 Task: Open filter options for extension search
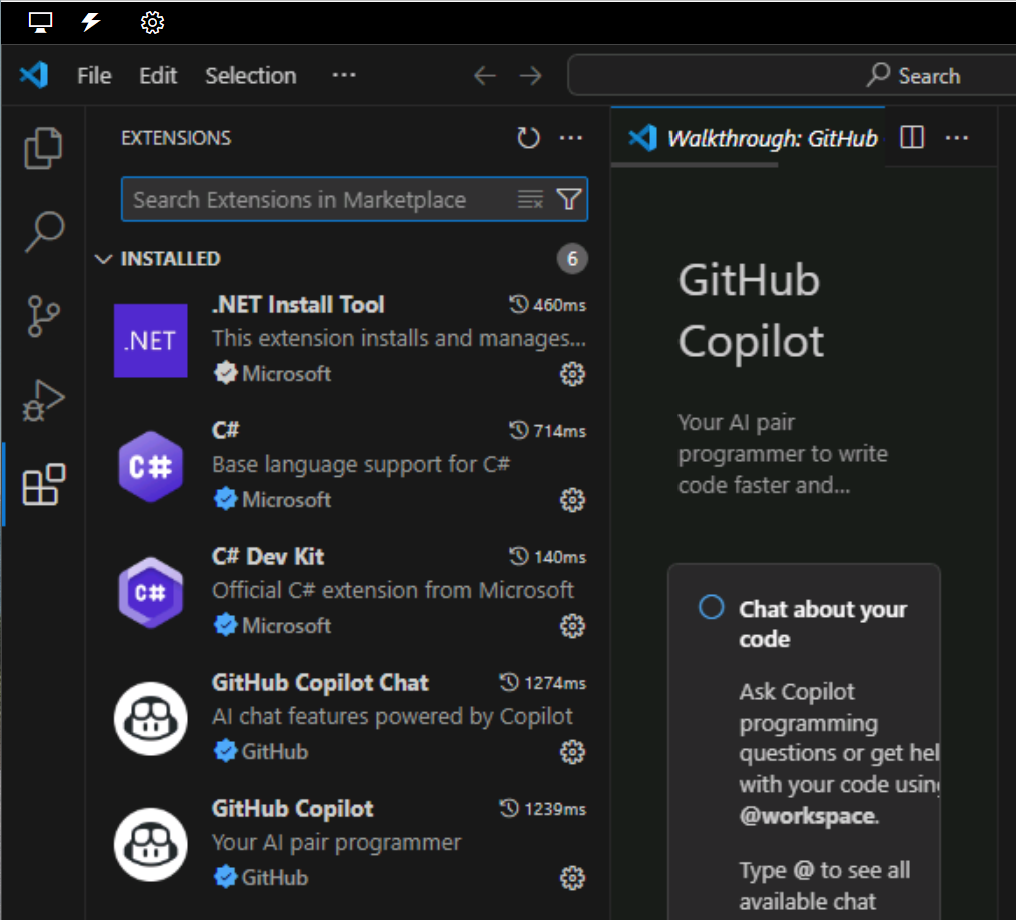[x=568, y=199]
